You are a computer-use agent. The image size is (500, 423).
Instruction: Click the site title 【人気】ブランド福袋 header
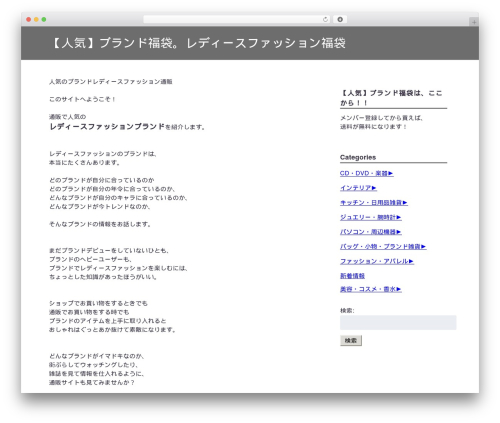tap(198, 43)
